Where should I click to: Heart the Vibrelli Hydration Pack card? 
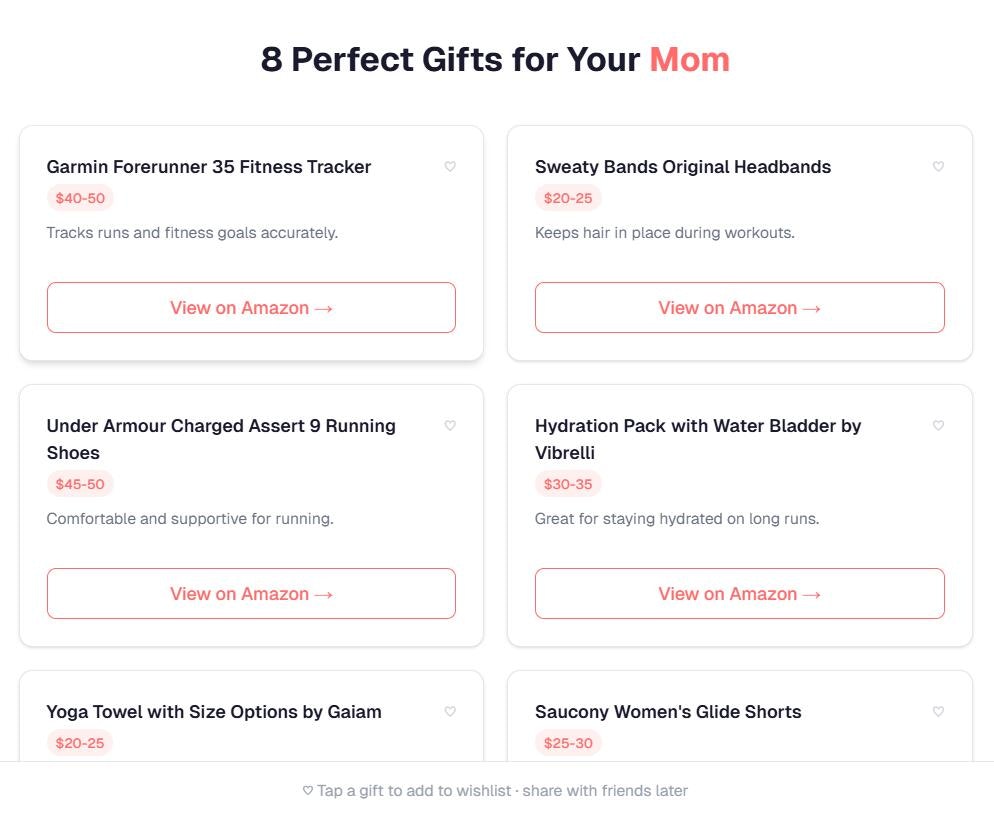[938, 426]
